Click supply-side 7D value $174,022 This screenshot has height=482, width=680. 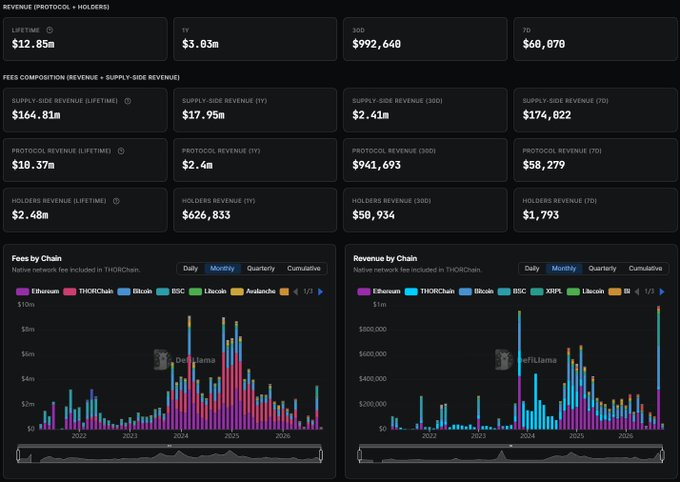547,115
